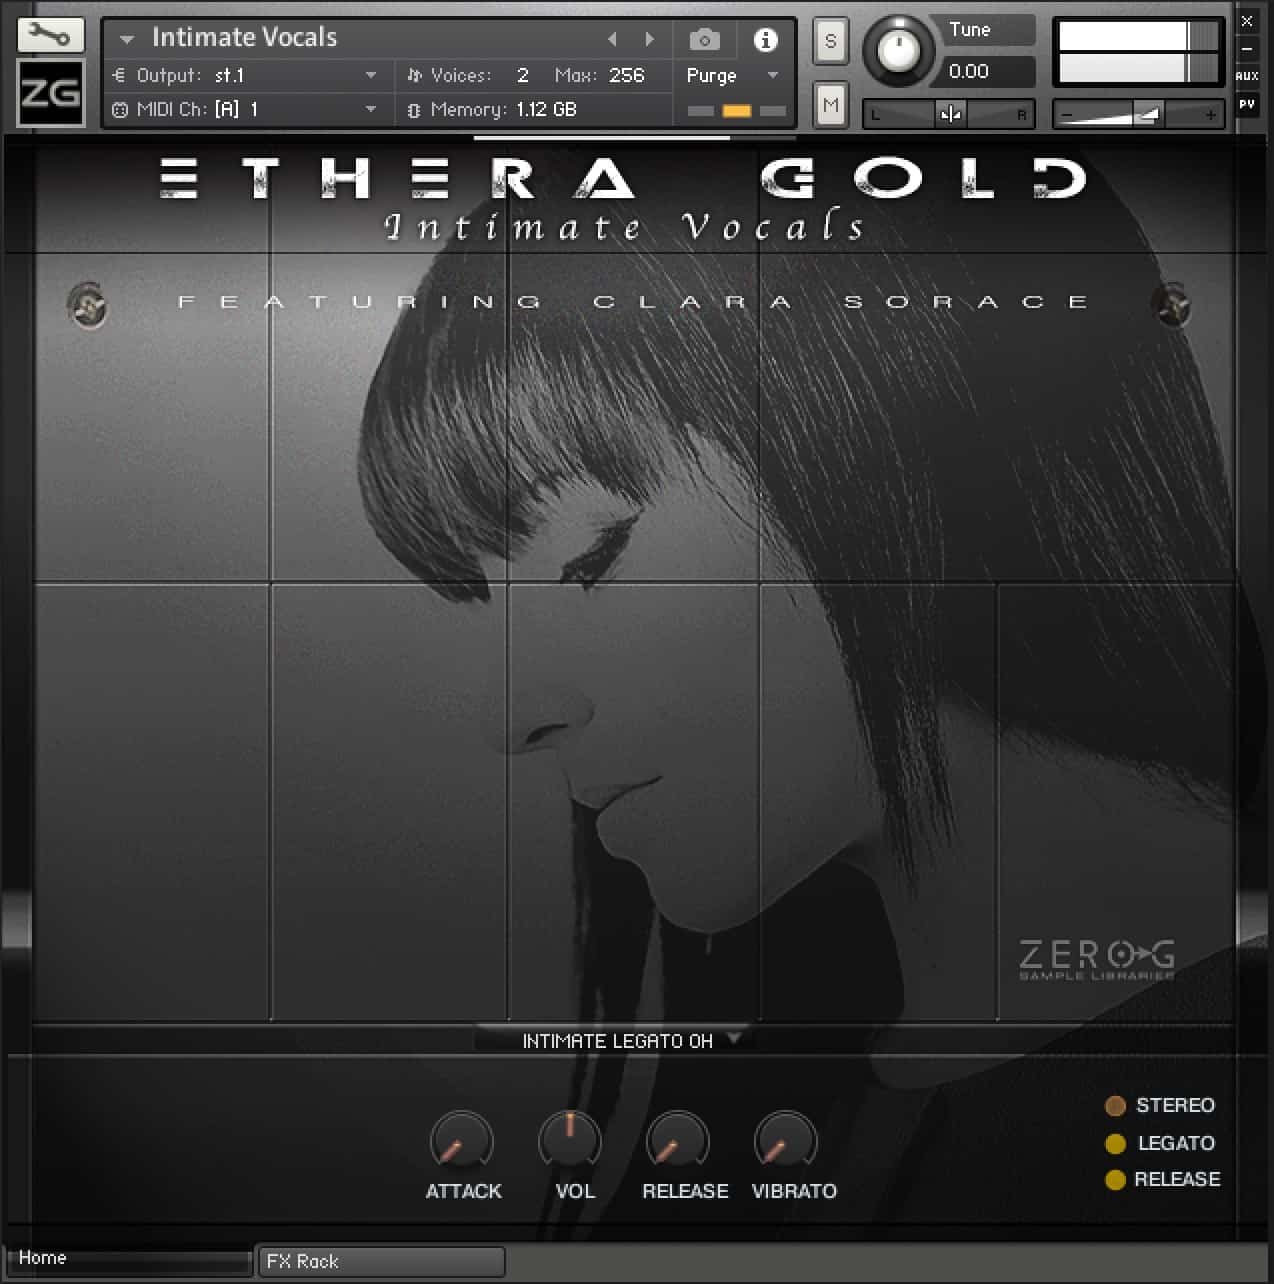The image size is (1274, 1284).
Task: Click the output level meter
Action: (x=1139, y=53)
